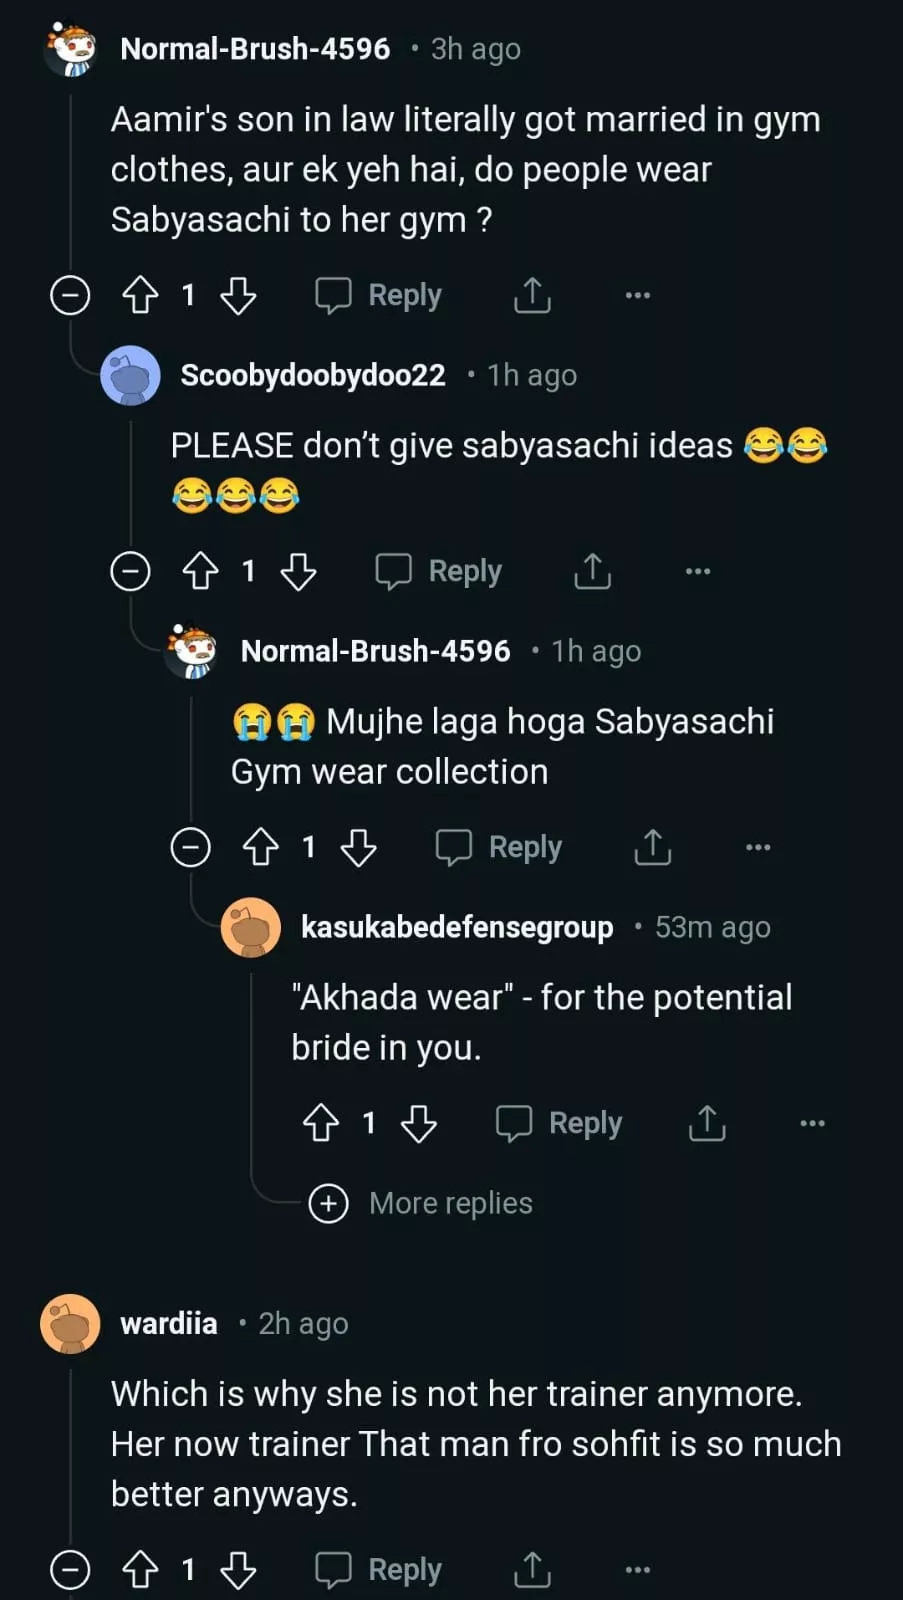Downvote wardiia's trainer comment
Screen dimensions: 903x1600
tap(238, 1570)
